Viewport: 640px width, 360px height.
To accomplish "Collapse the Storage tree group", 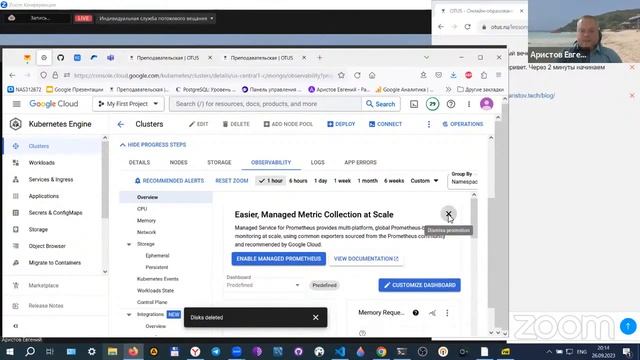I will click(x=129, y=244).
